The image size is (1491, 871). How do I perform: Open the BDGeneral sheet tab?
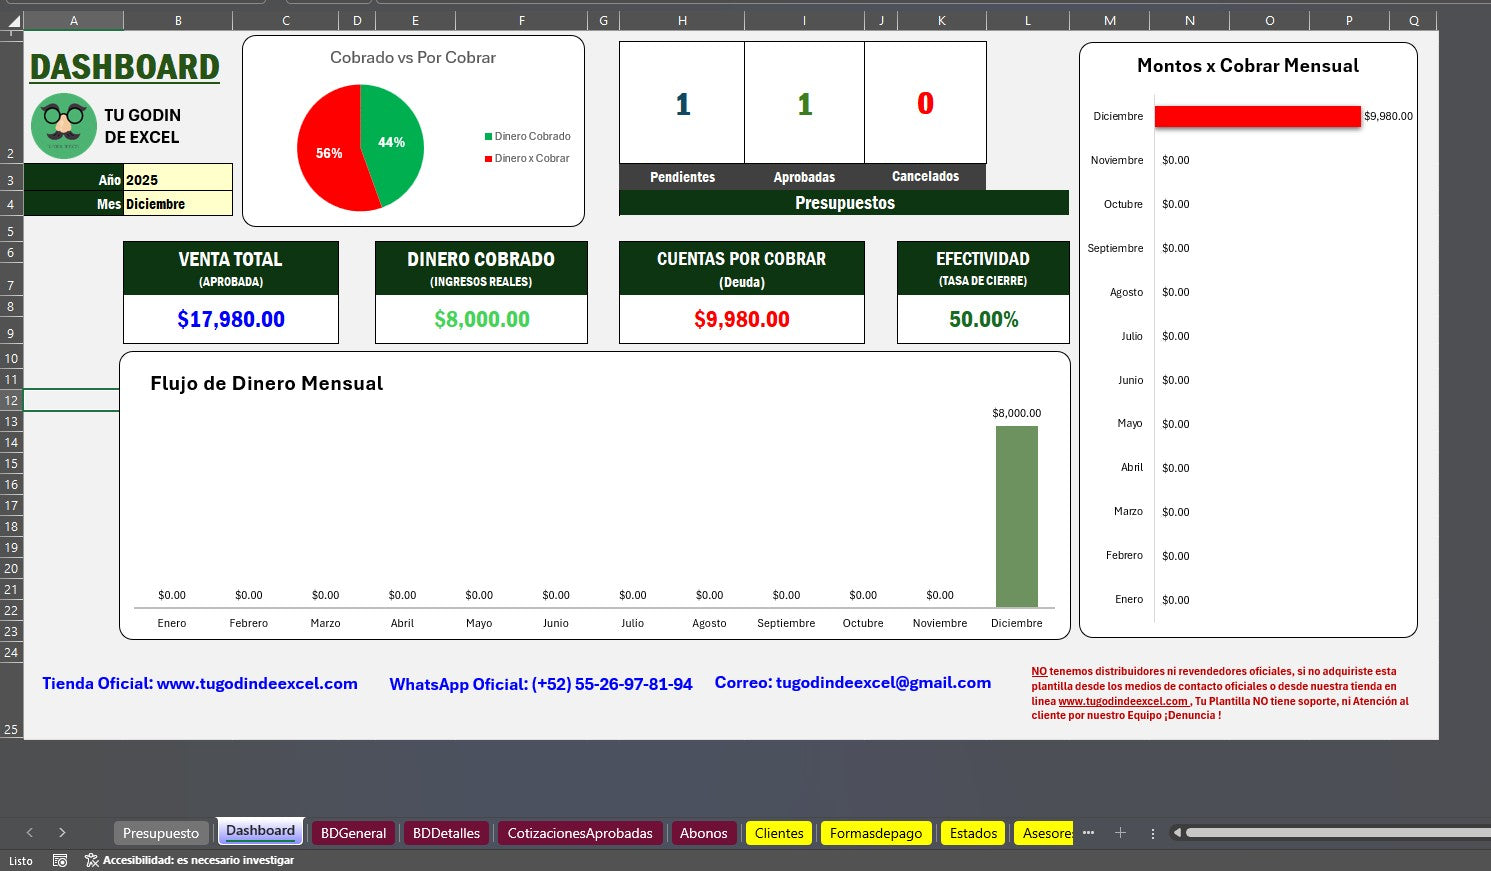point(353,833)
